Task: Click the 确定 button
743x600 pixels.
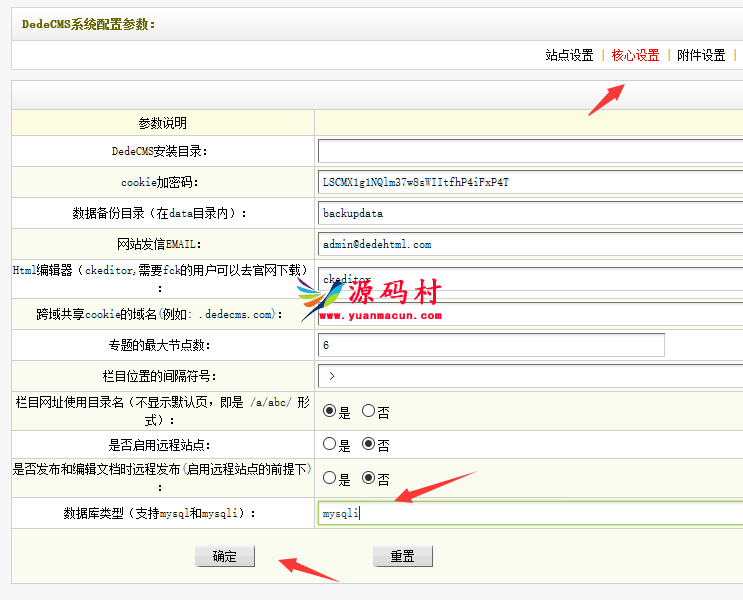Action: coord(225,556)
